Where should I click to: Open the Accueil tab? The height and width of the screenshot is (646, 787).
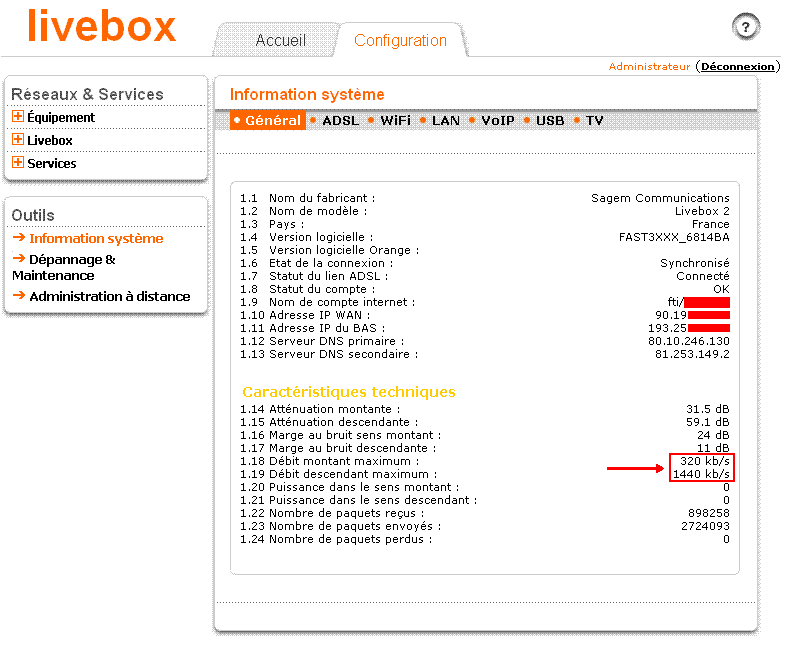[x=280, y=41]
